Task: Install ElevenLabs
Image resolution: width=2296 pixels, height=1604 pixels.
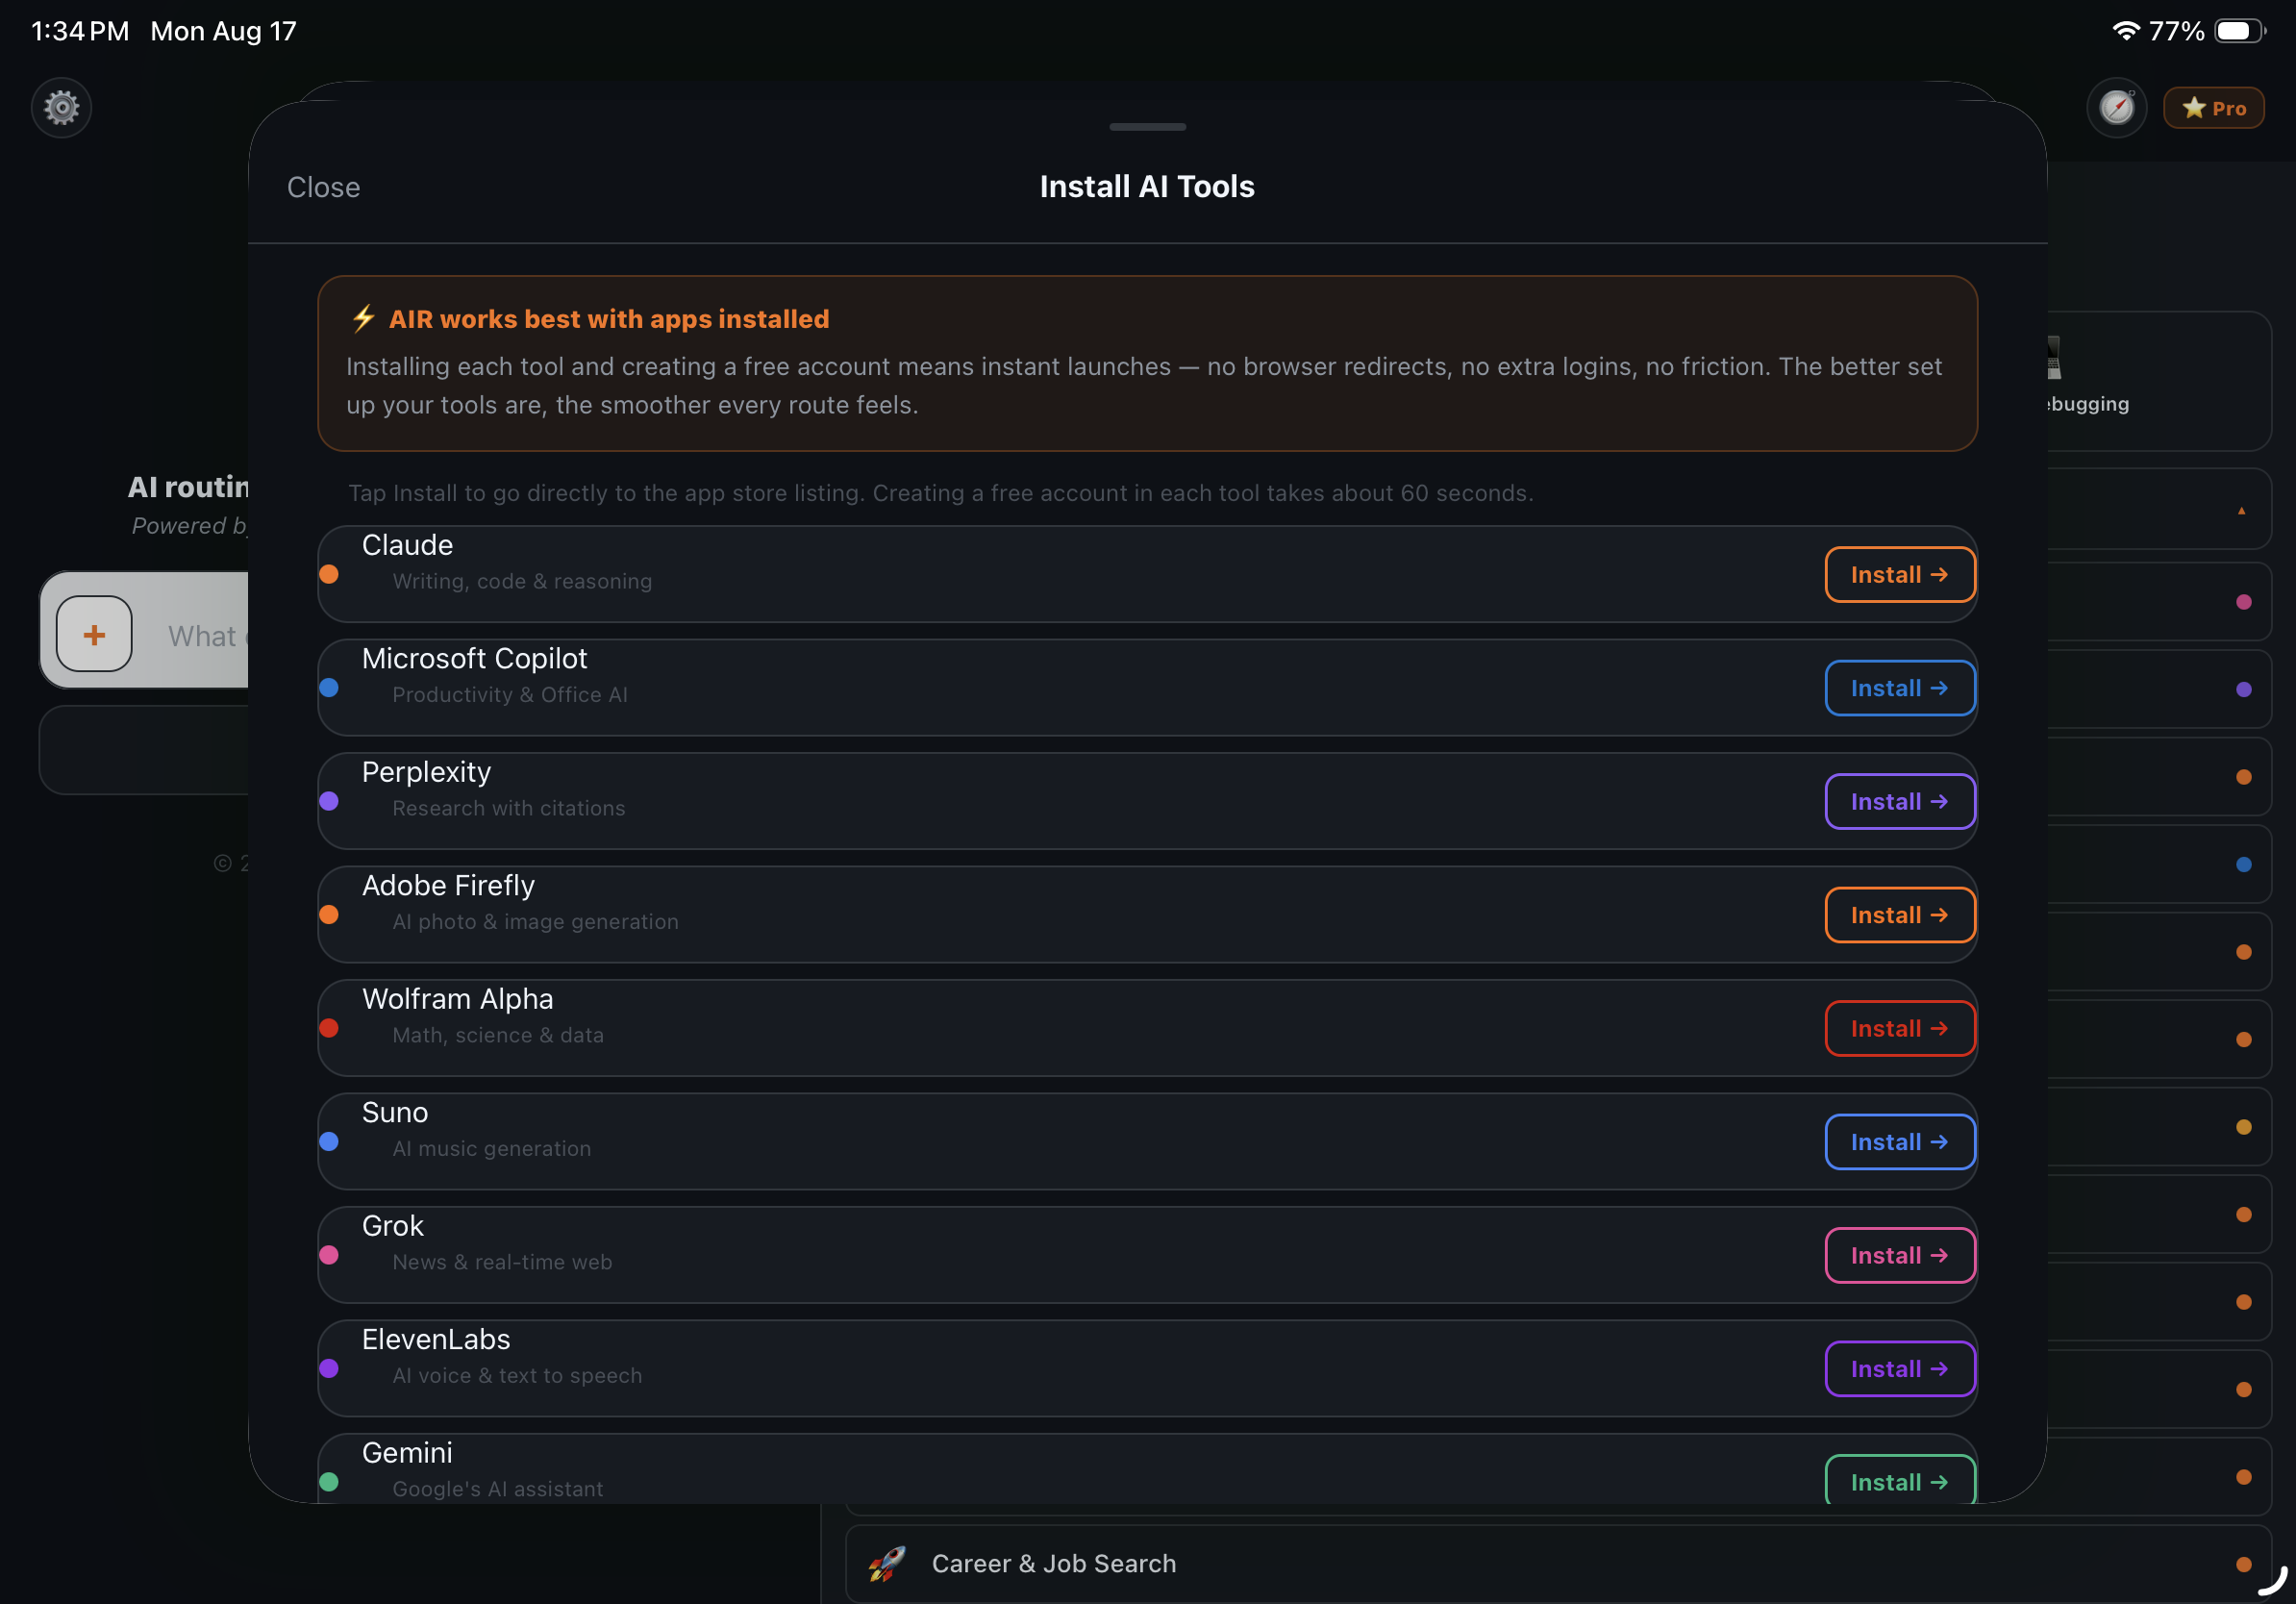Action: (1899, 1369)
